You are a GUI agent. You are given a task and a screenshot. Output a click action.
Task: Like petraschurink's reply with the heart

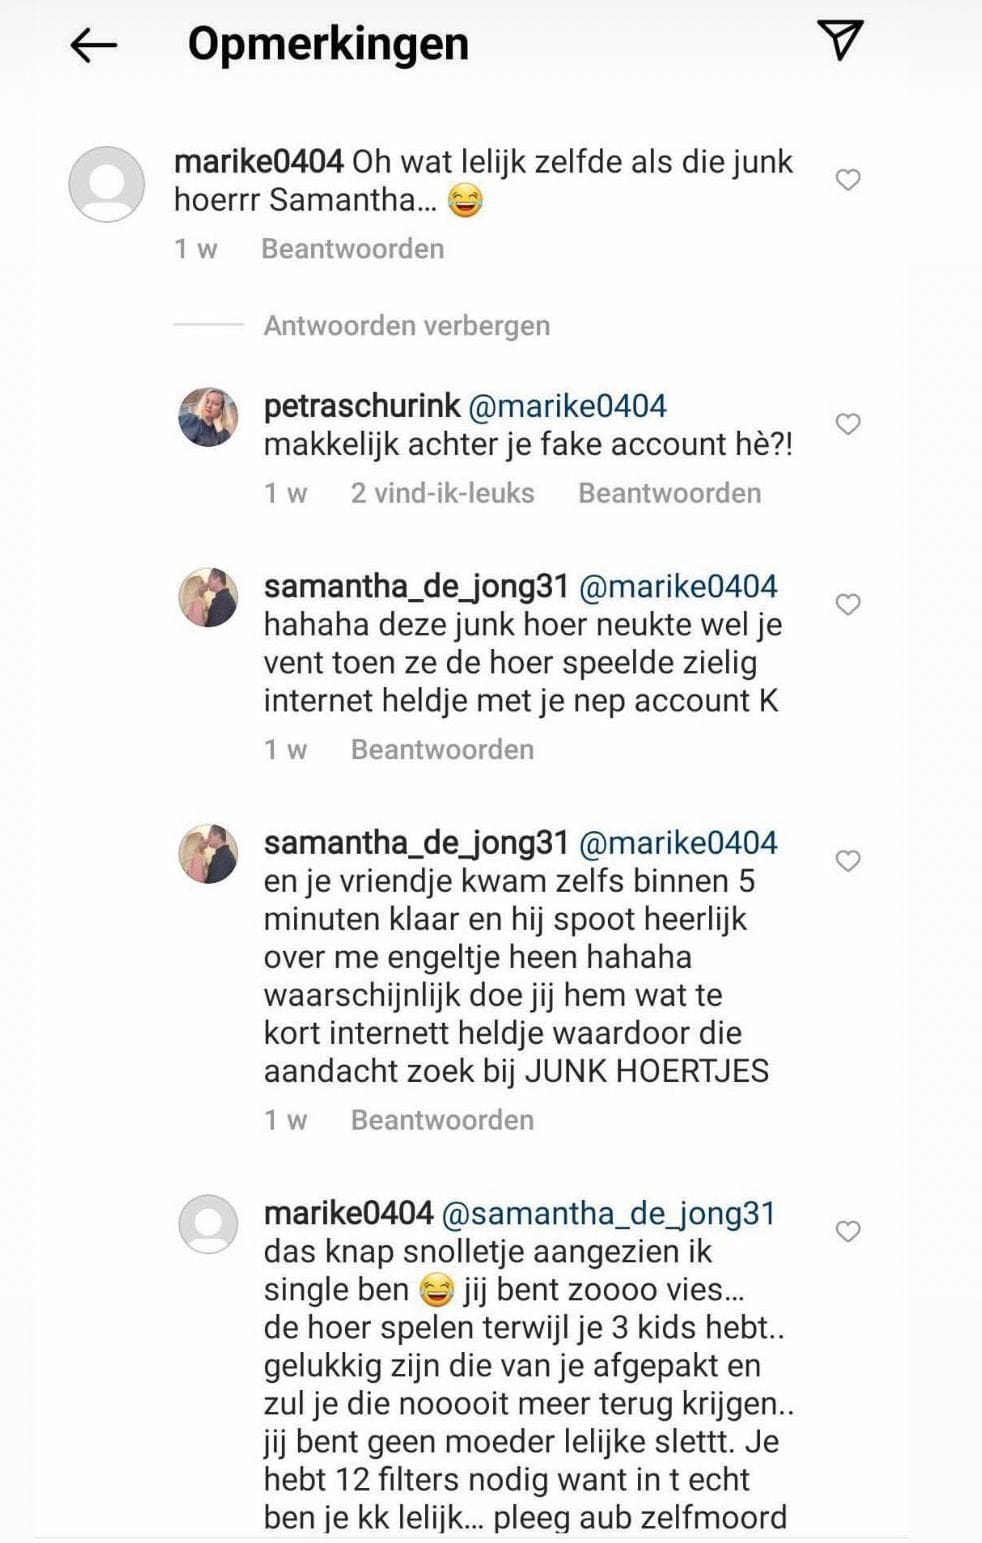point(848,424)
